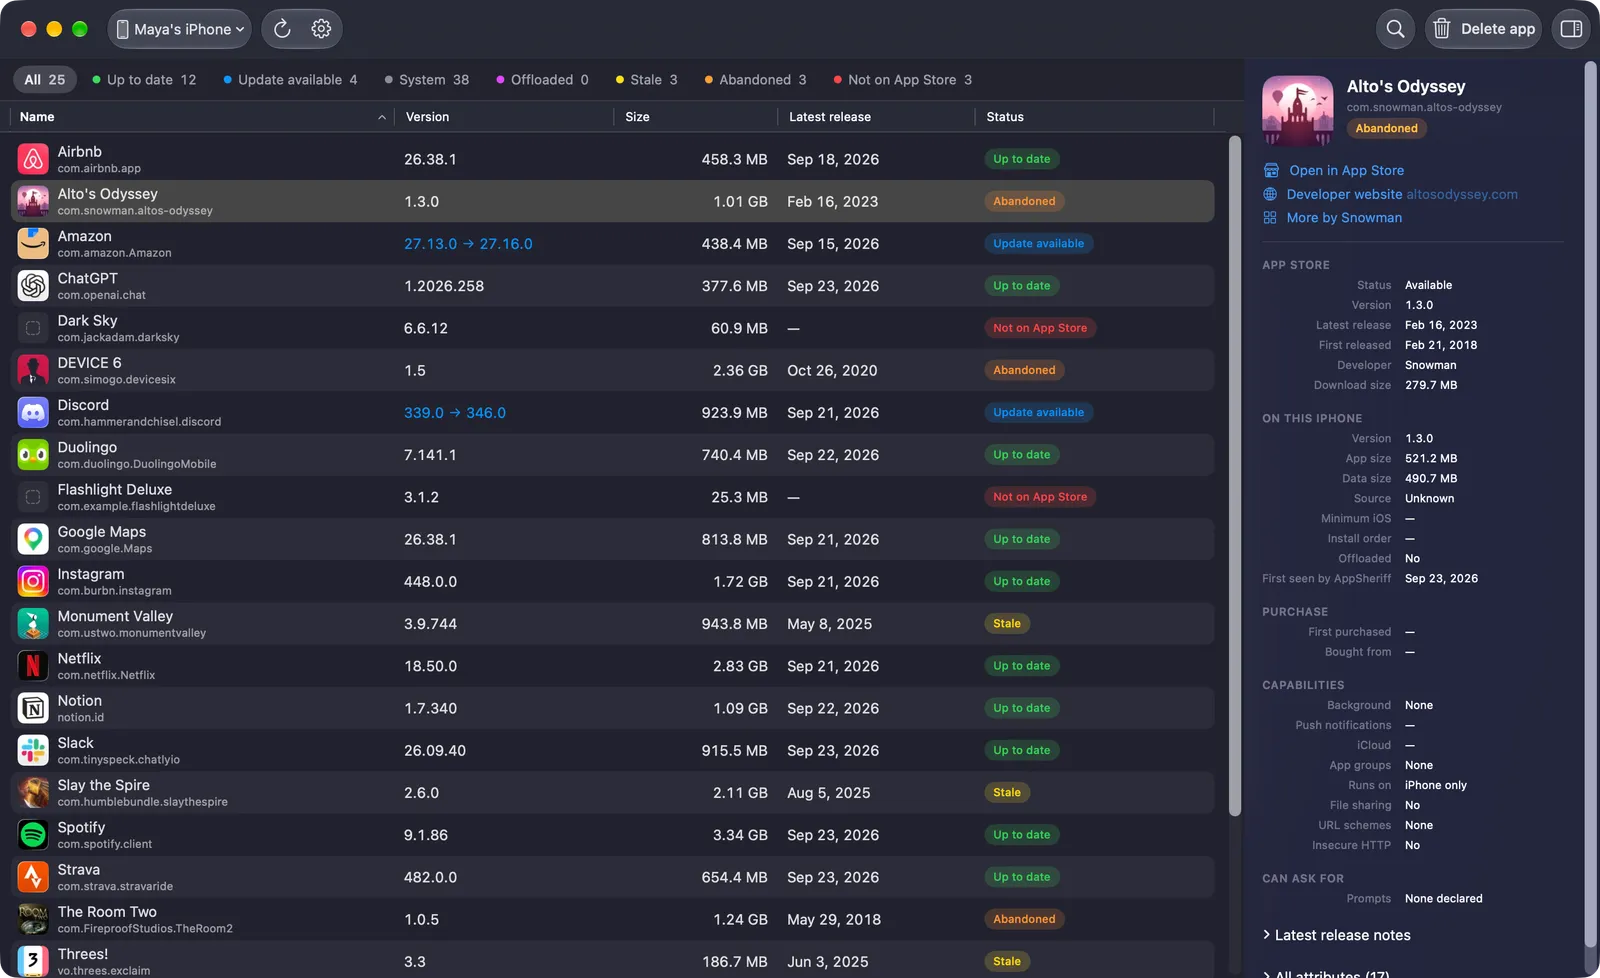The image size is (1600, 978).
Task: Sort by the Status column header
Action: (1095, 117)
